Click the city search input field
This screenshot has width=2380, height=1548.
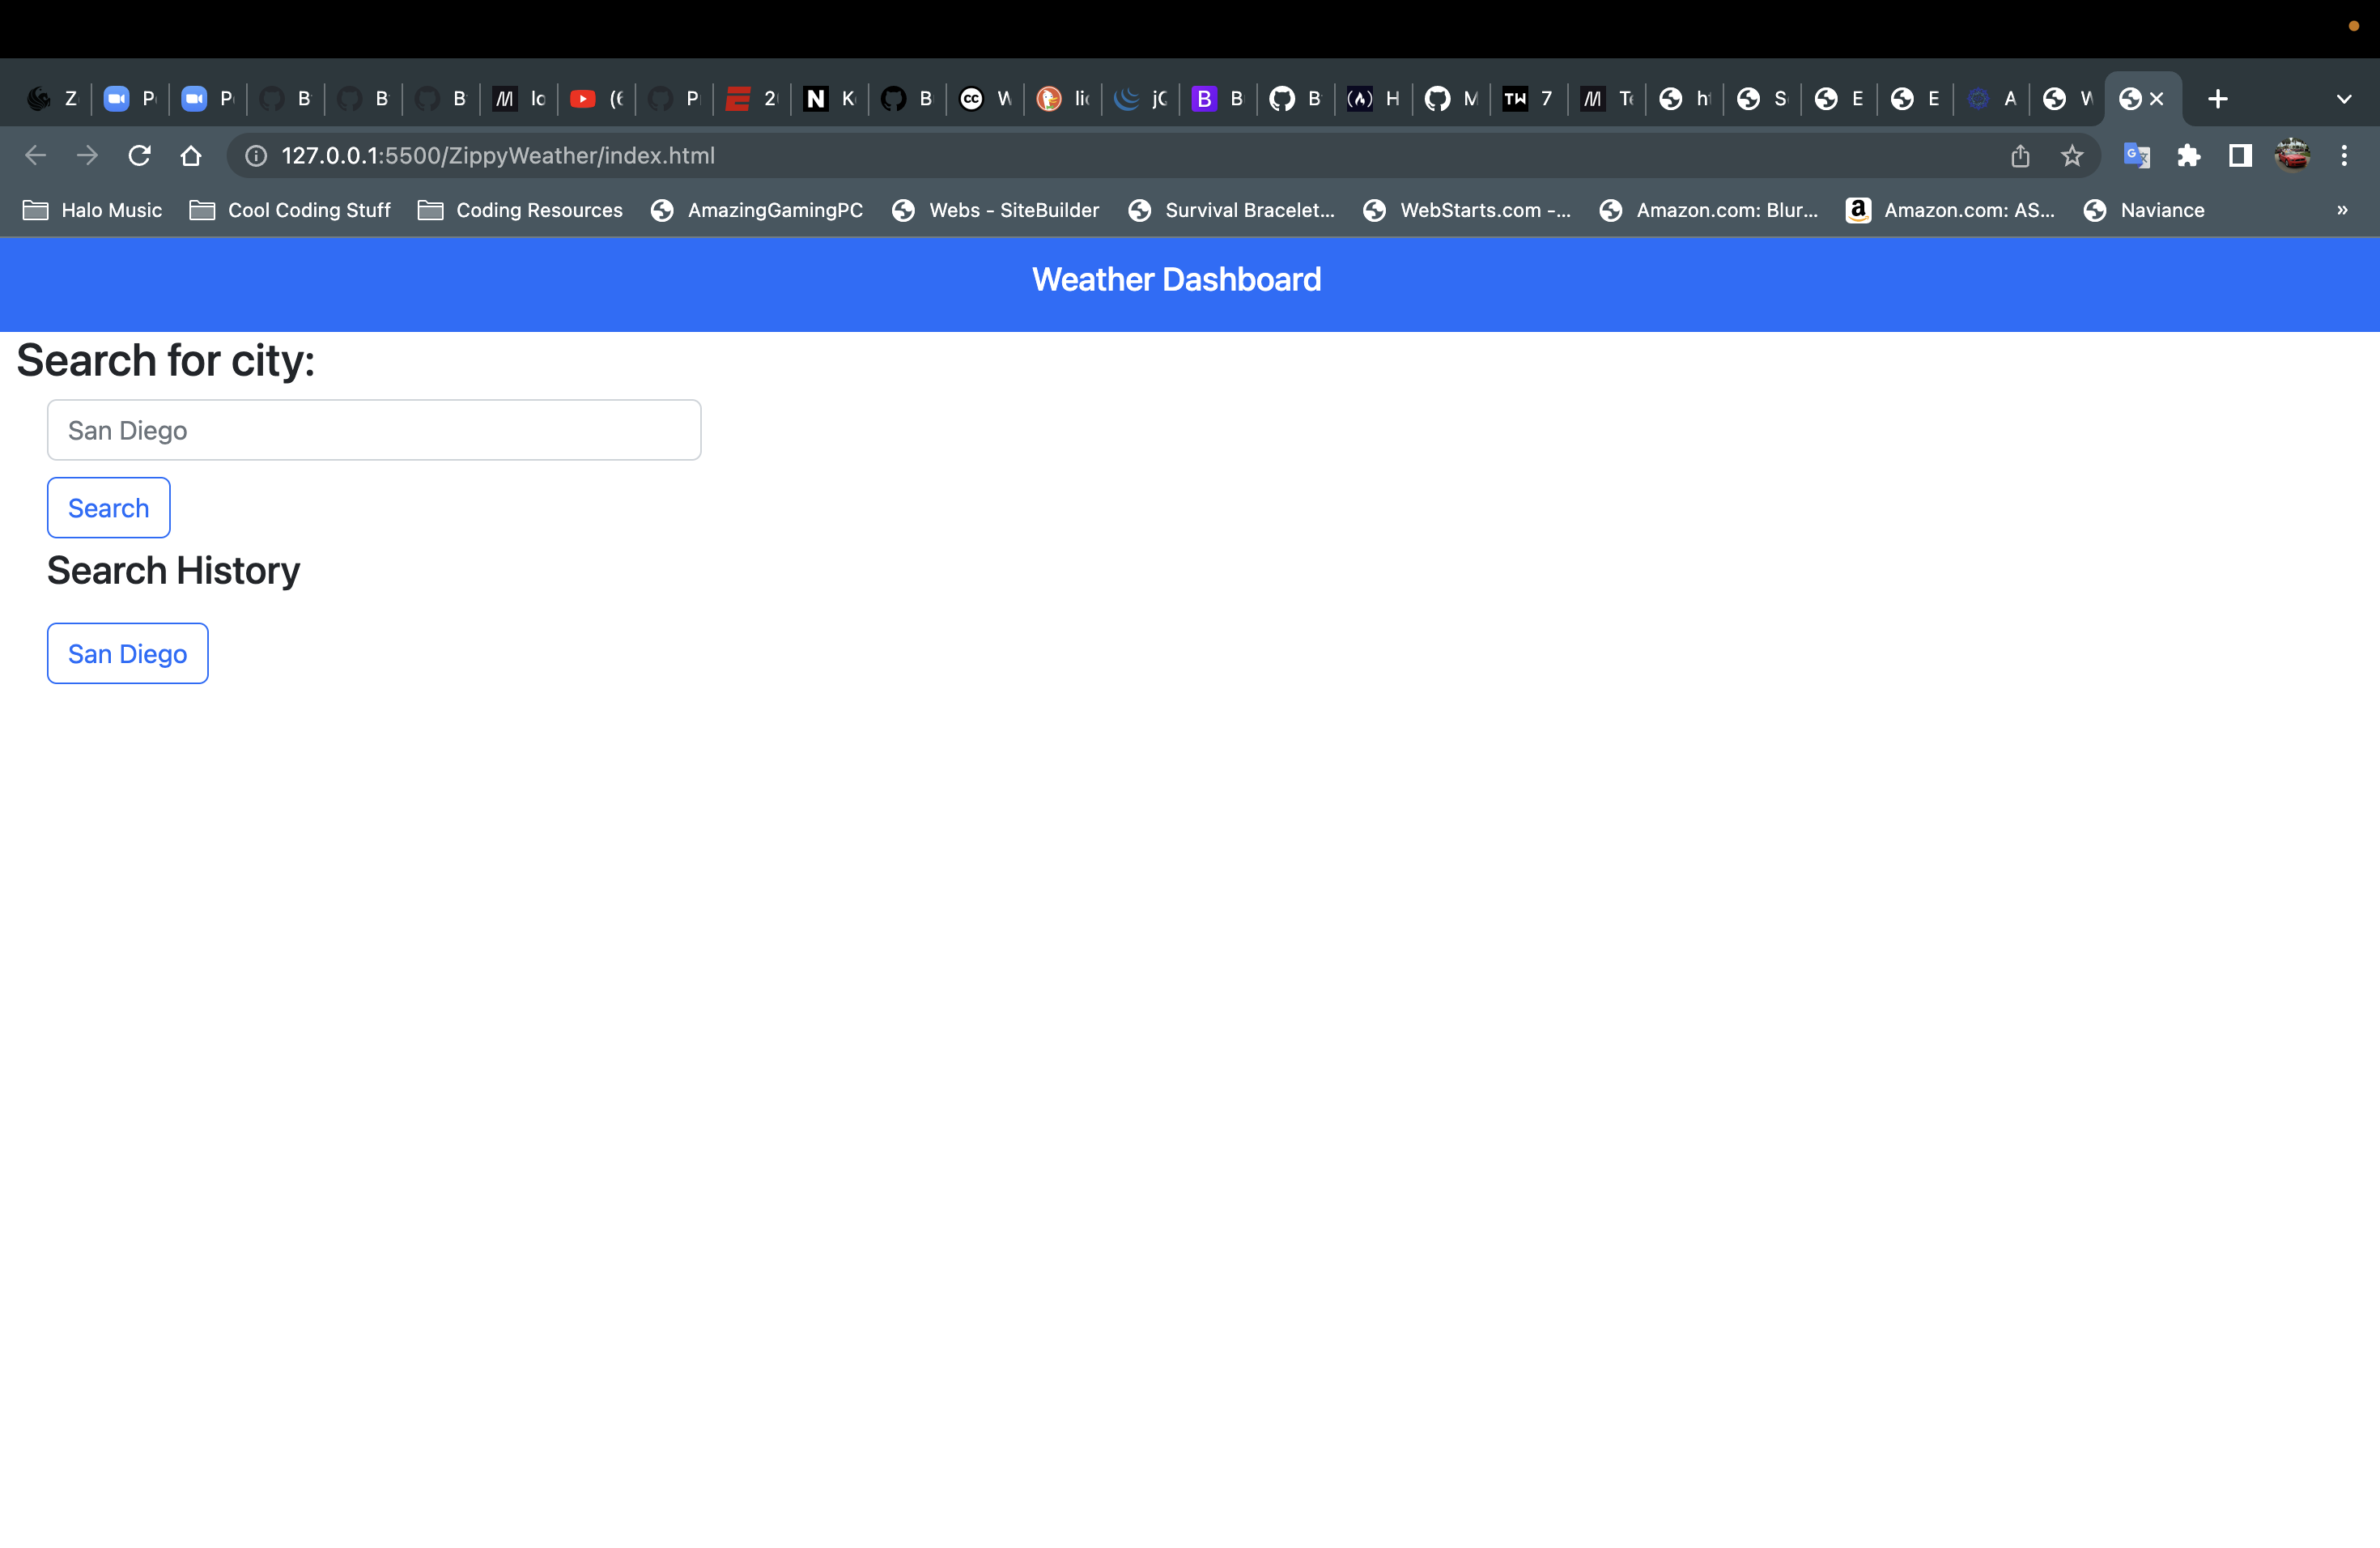pos(374,430)
